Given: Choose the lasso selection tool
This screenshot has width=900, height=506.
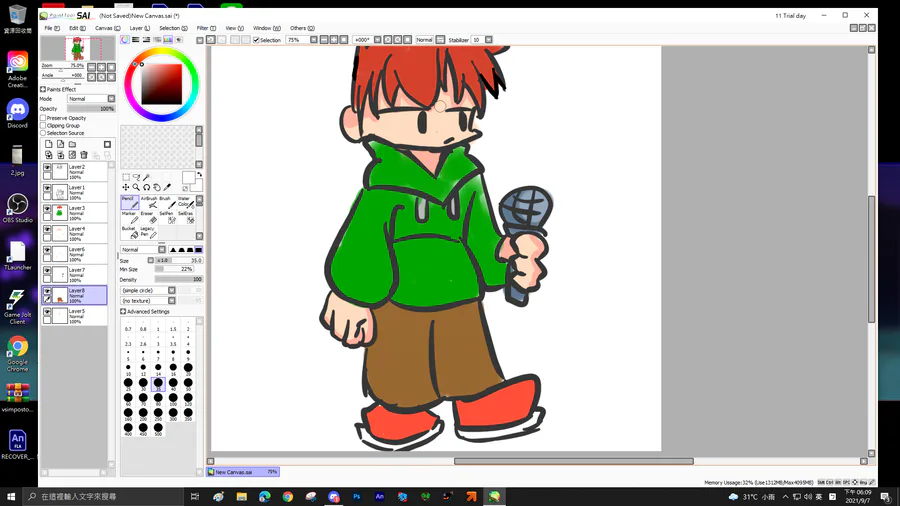Looking at the screenshot, I should [x=136, y=177].
